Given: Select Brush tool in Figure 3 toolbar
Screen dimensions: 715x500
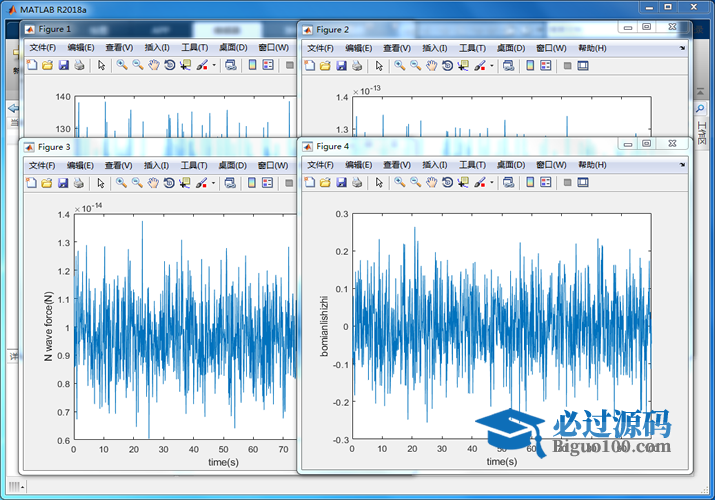Looking at the screenshot, I should click(x=202, y=183).
